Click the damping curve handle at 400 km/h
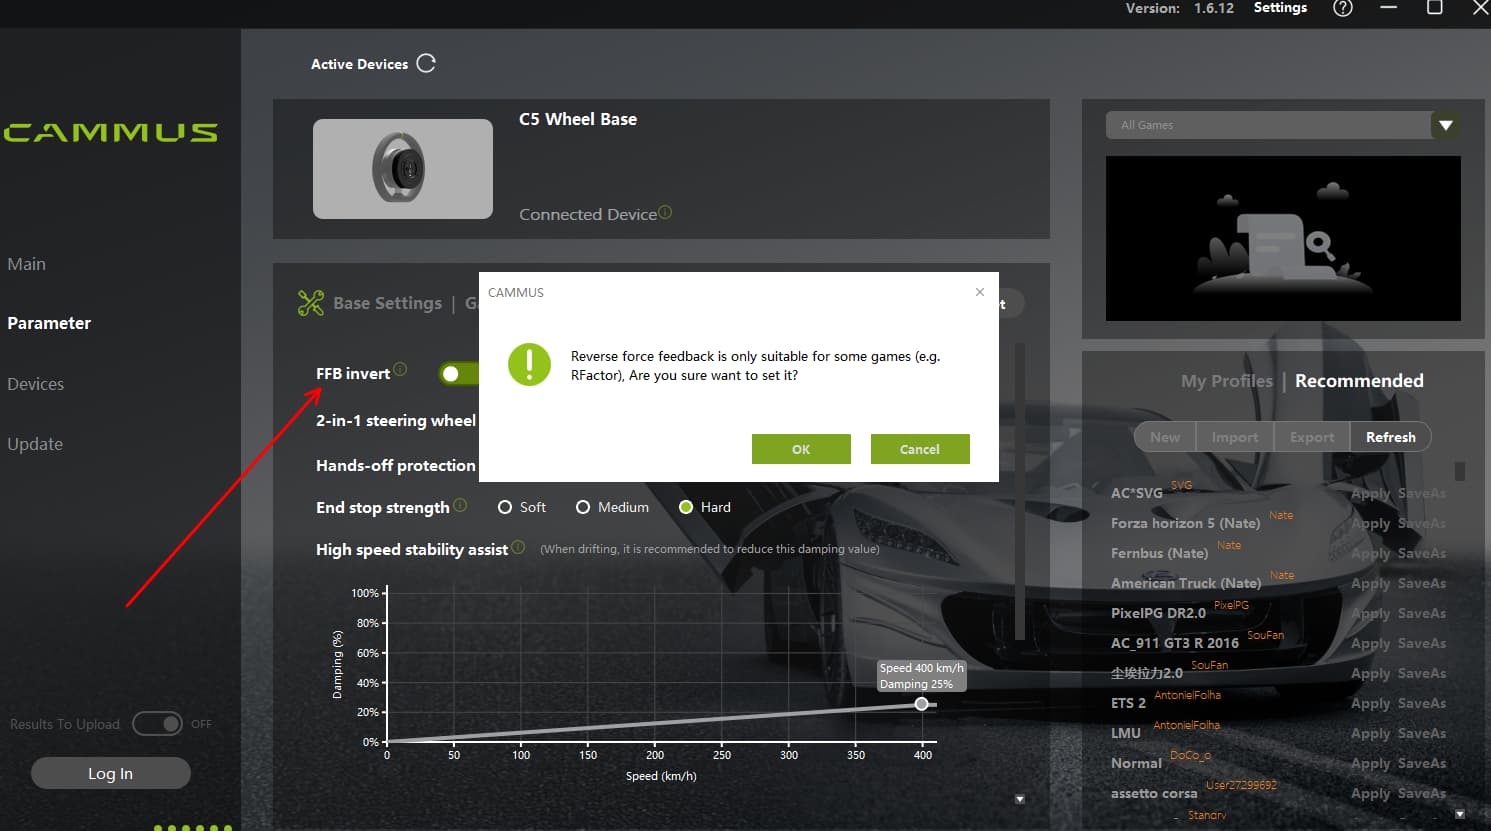 [x=921, y=704]
